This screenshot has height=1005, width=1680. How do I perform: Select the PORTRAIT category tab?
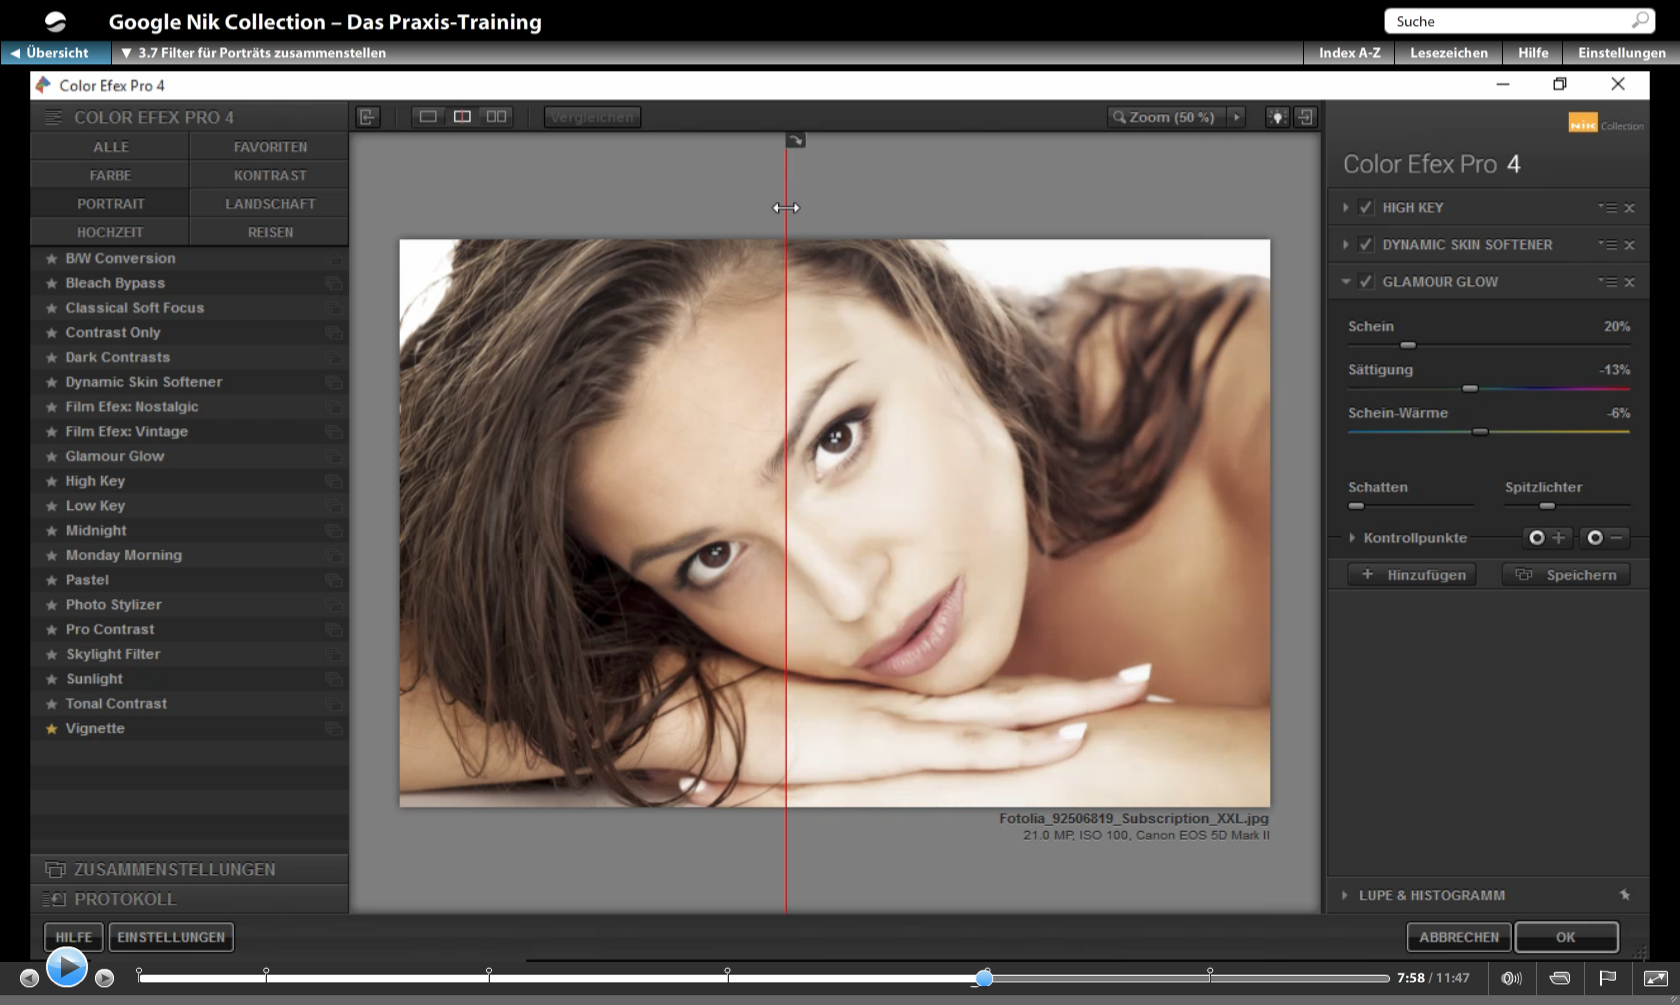(110, 204)
